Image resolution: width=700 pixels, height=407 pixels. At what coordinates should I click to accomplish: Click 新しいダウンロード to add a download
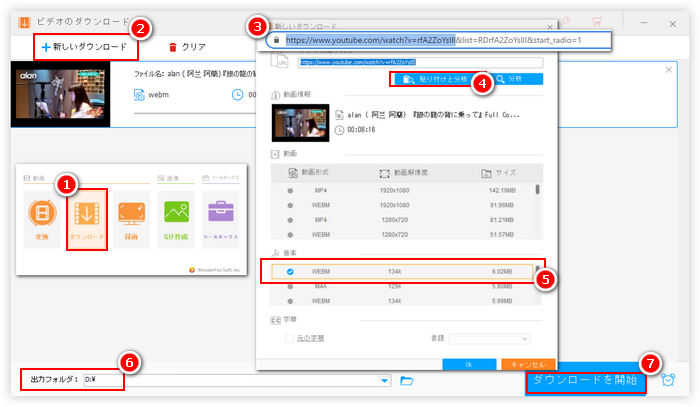point(84,47)
